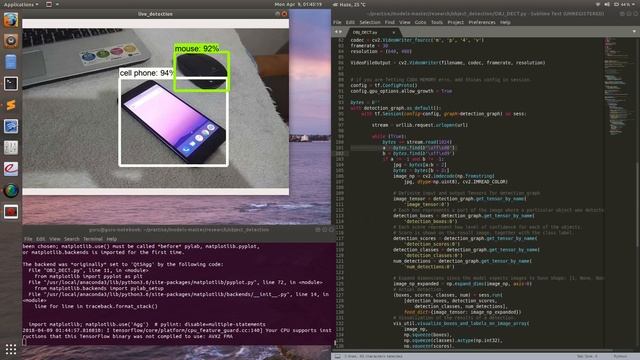Open the green globe dock icon

[x=11, y=190]
